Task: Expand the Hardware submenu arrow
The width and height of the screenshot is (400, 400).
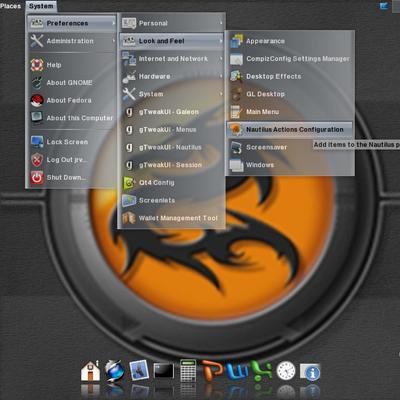Action: (x=221, y=77)
